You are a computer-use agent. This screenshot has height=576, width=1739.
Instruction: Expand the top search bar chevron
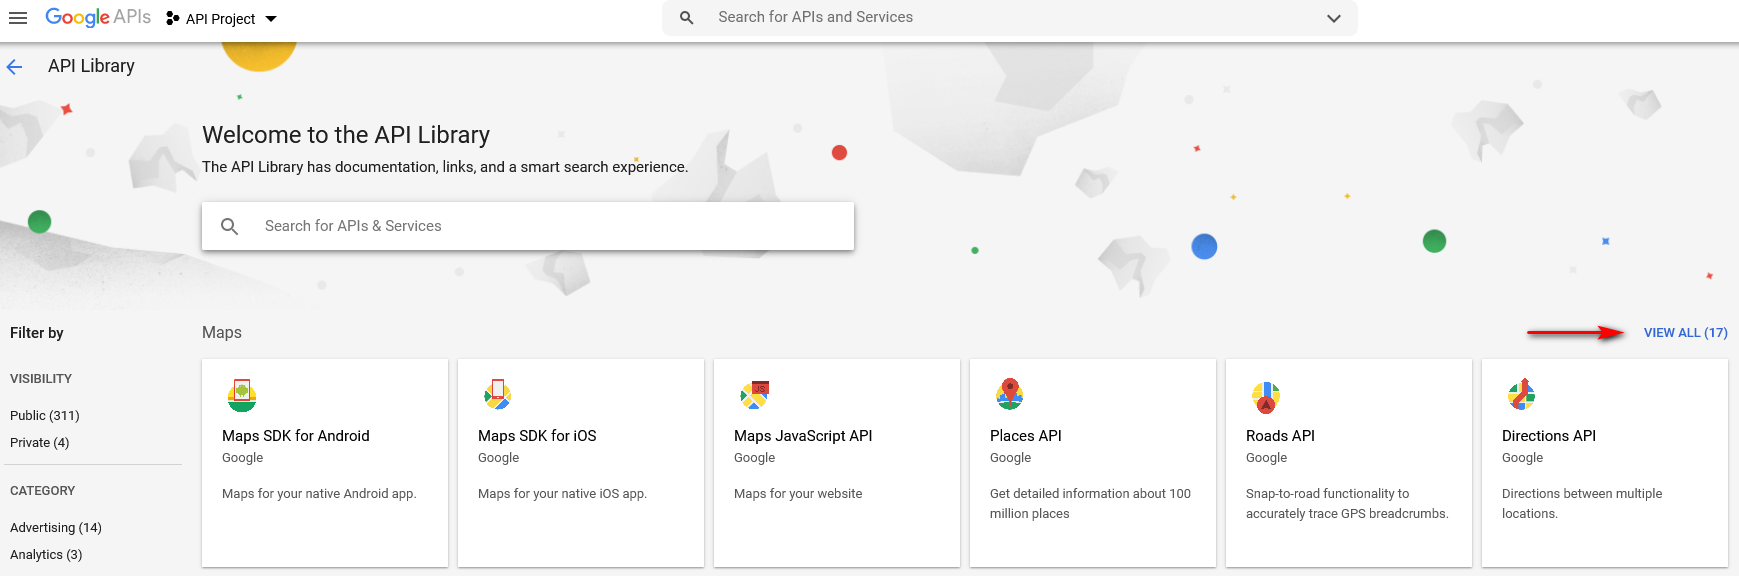click(1334, 18)
